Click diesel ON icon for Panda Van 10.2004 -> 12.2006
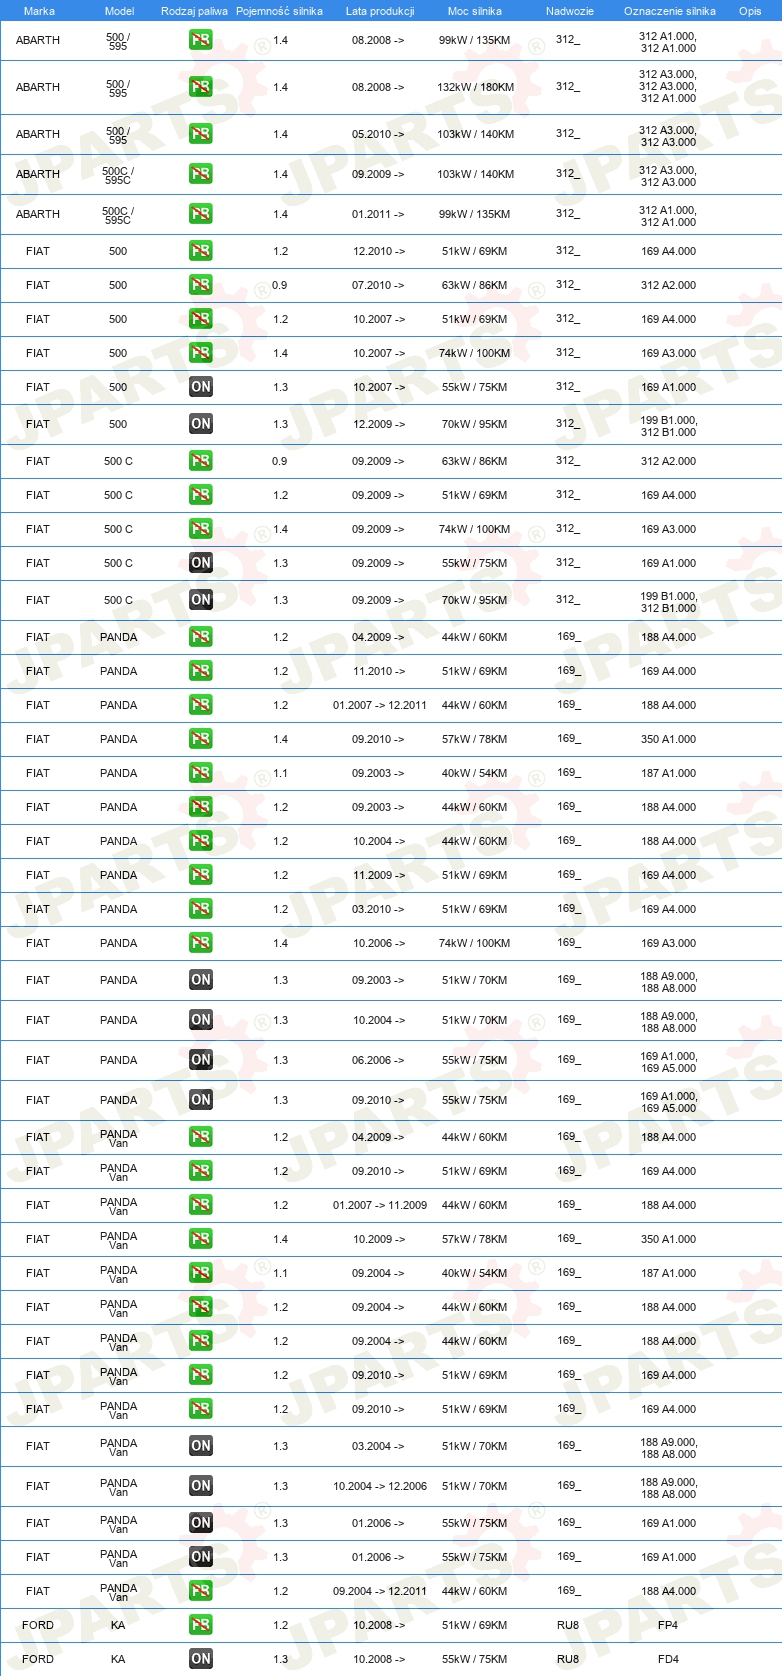This screenshot has width=782, height=1676. point(201,1486)
